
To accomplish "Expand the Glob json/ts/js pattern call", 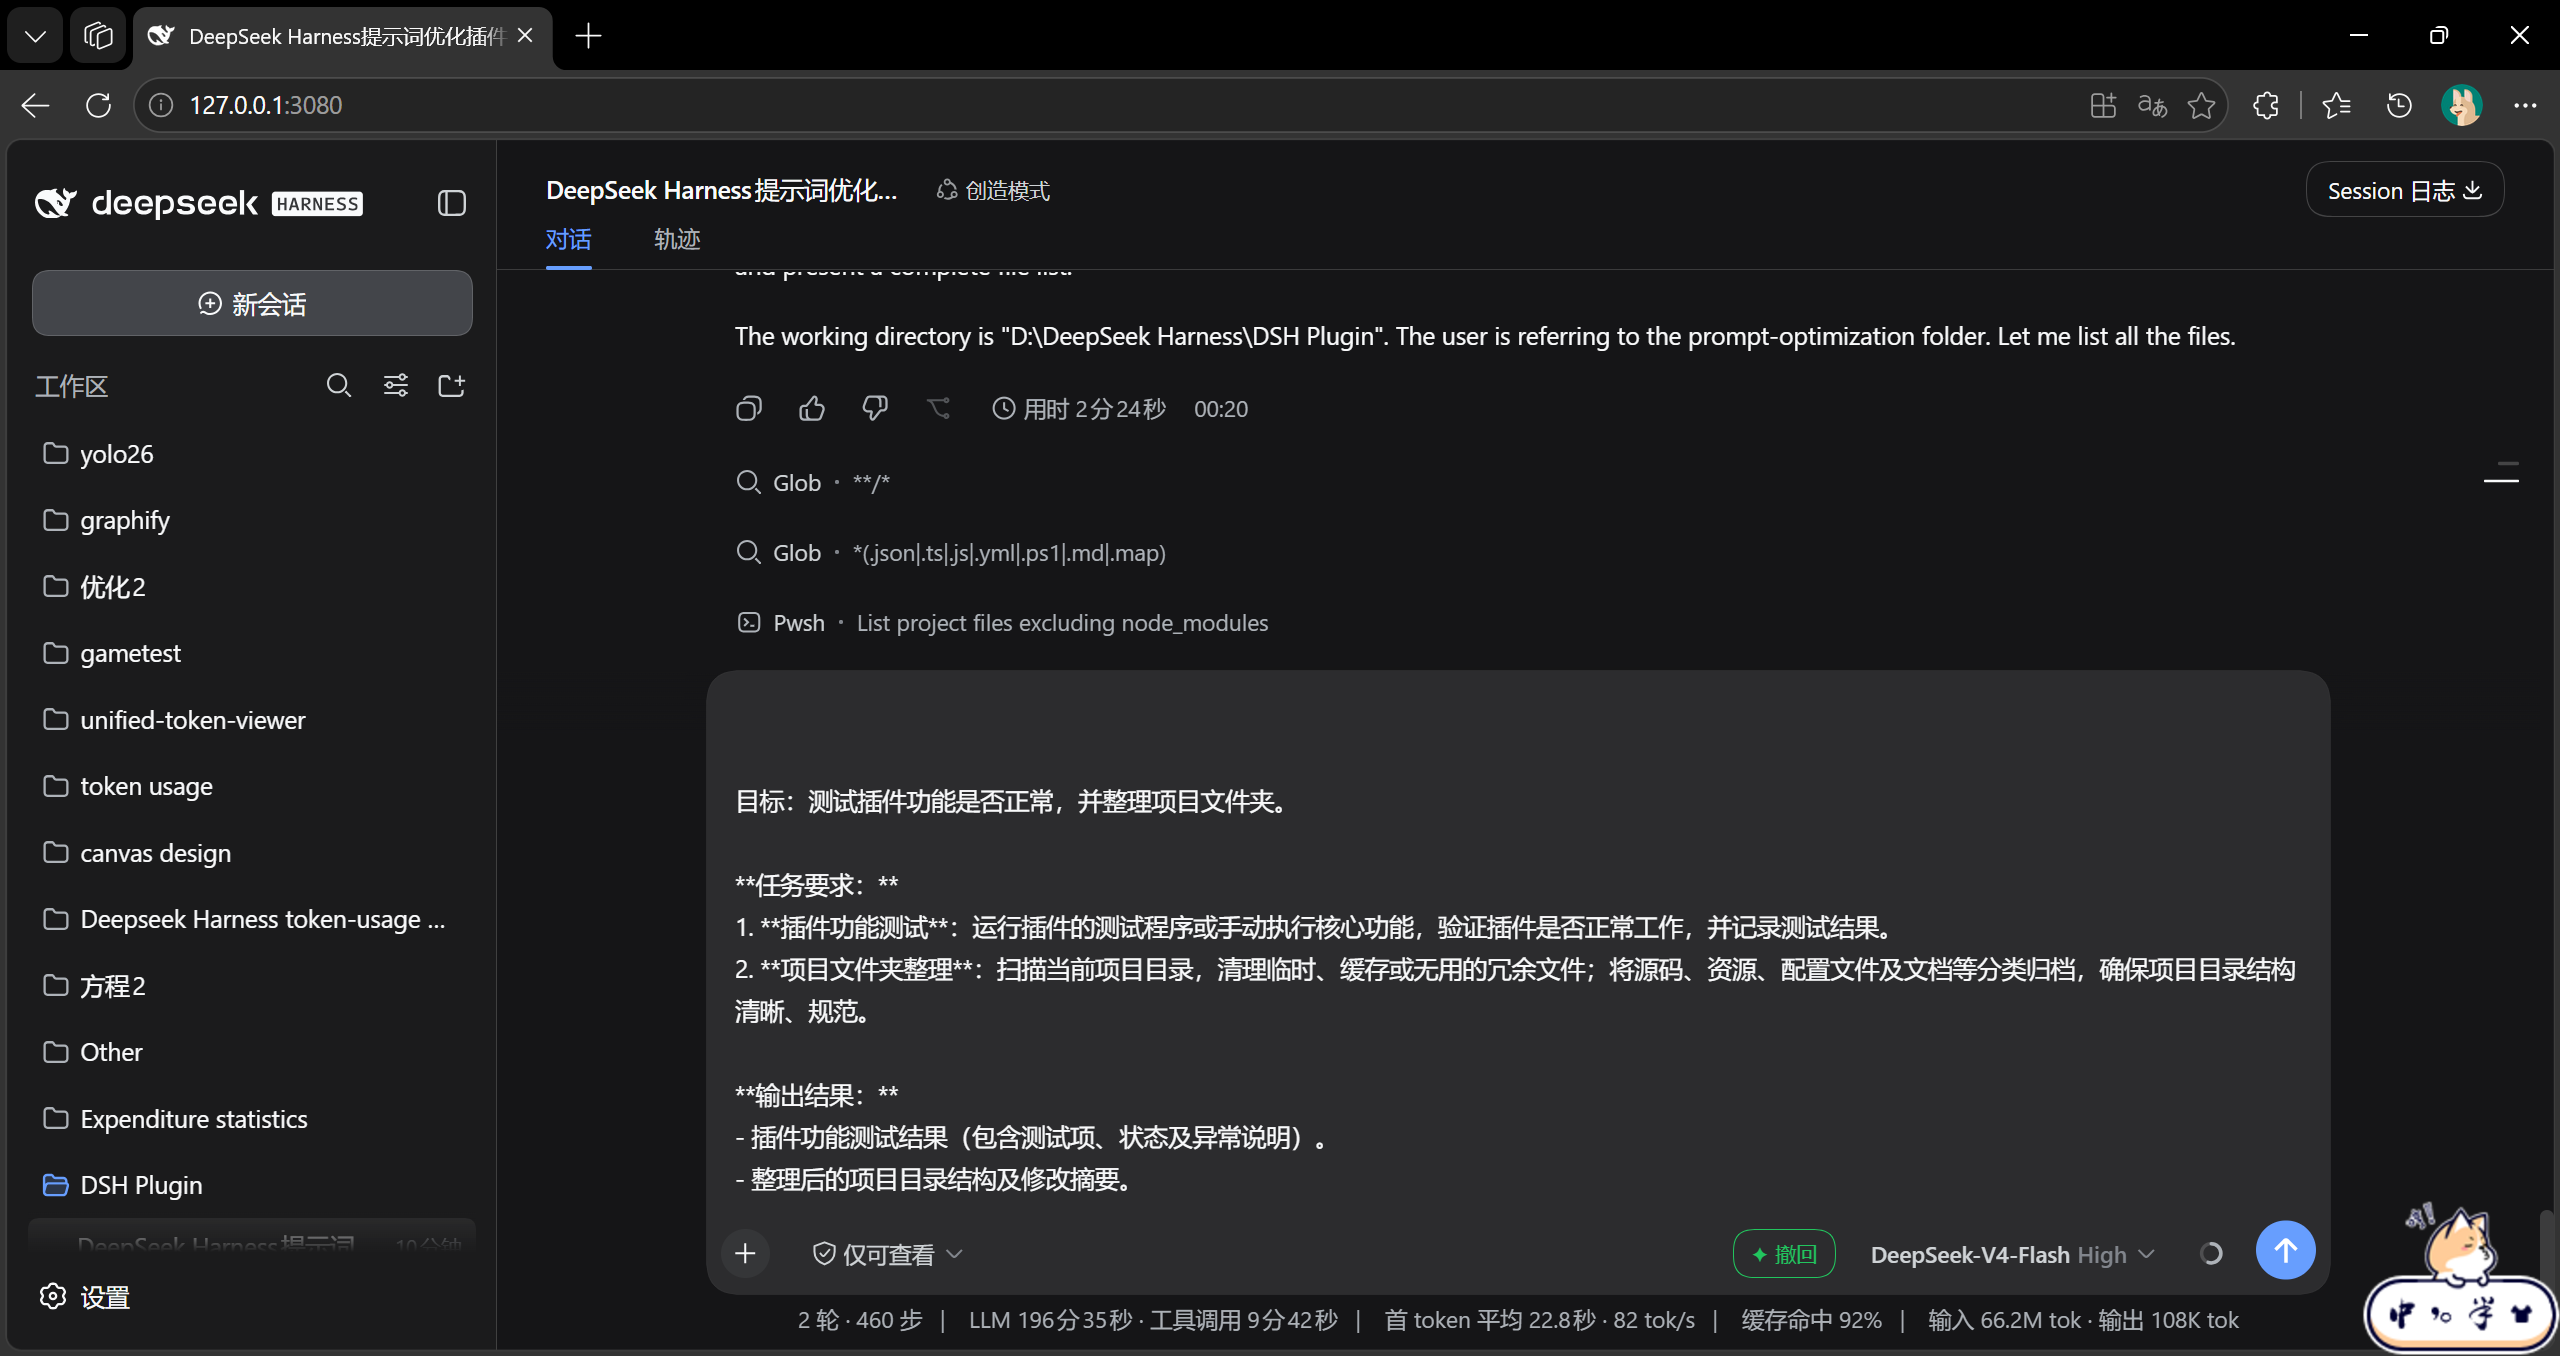I will [951, 553].
